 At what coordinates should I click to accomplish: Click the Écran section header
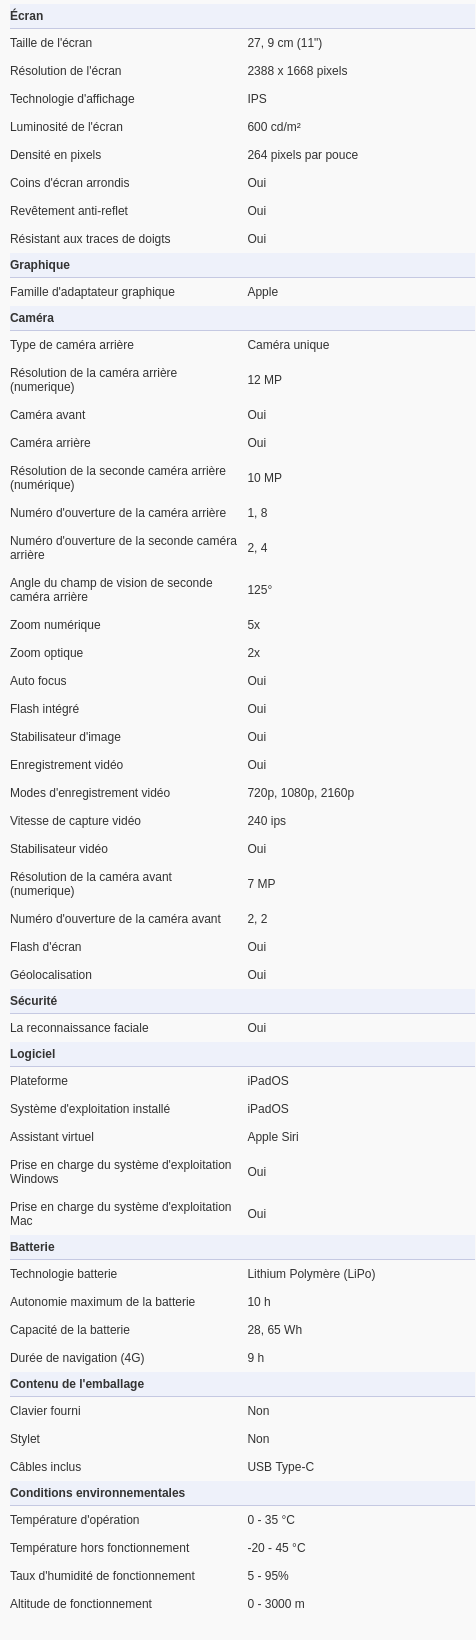[27, 16]
